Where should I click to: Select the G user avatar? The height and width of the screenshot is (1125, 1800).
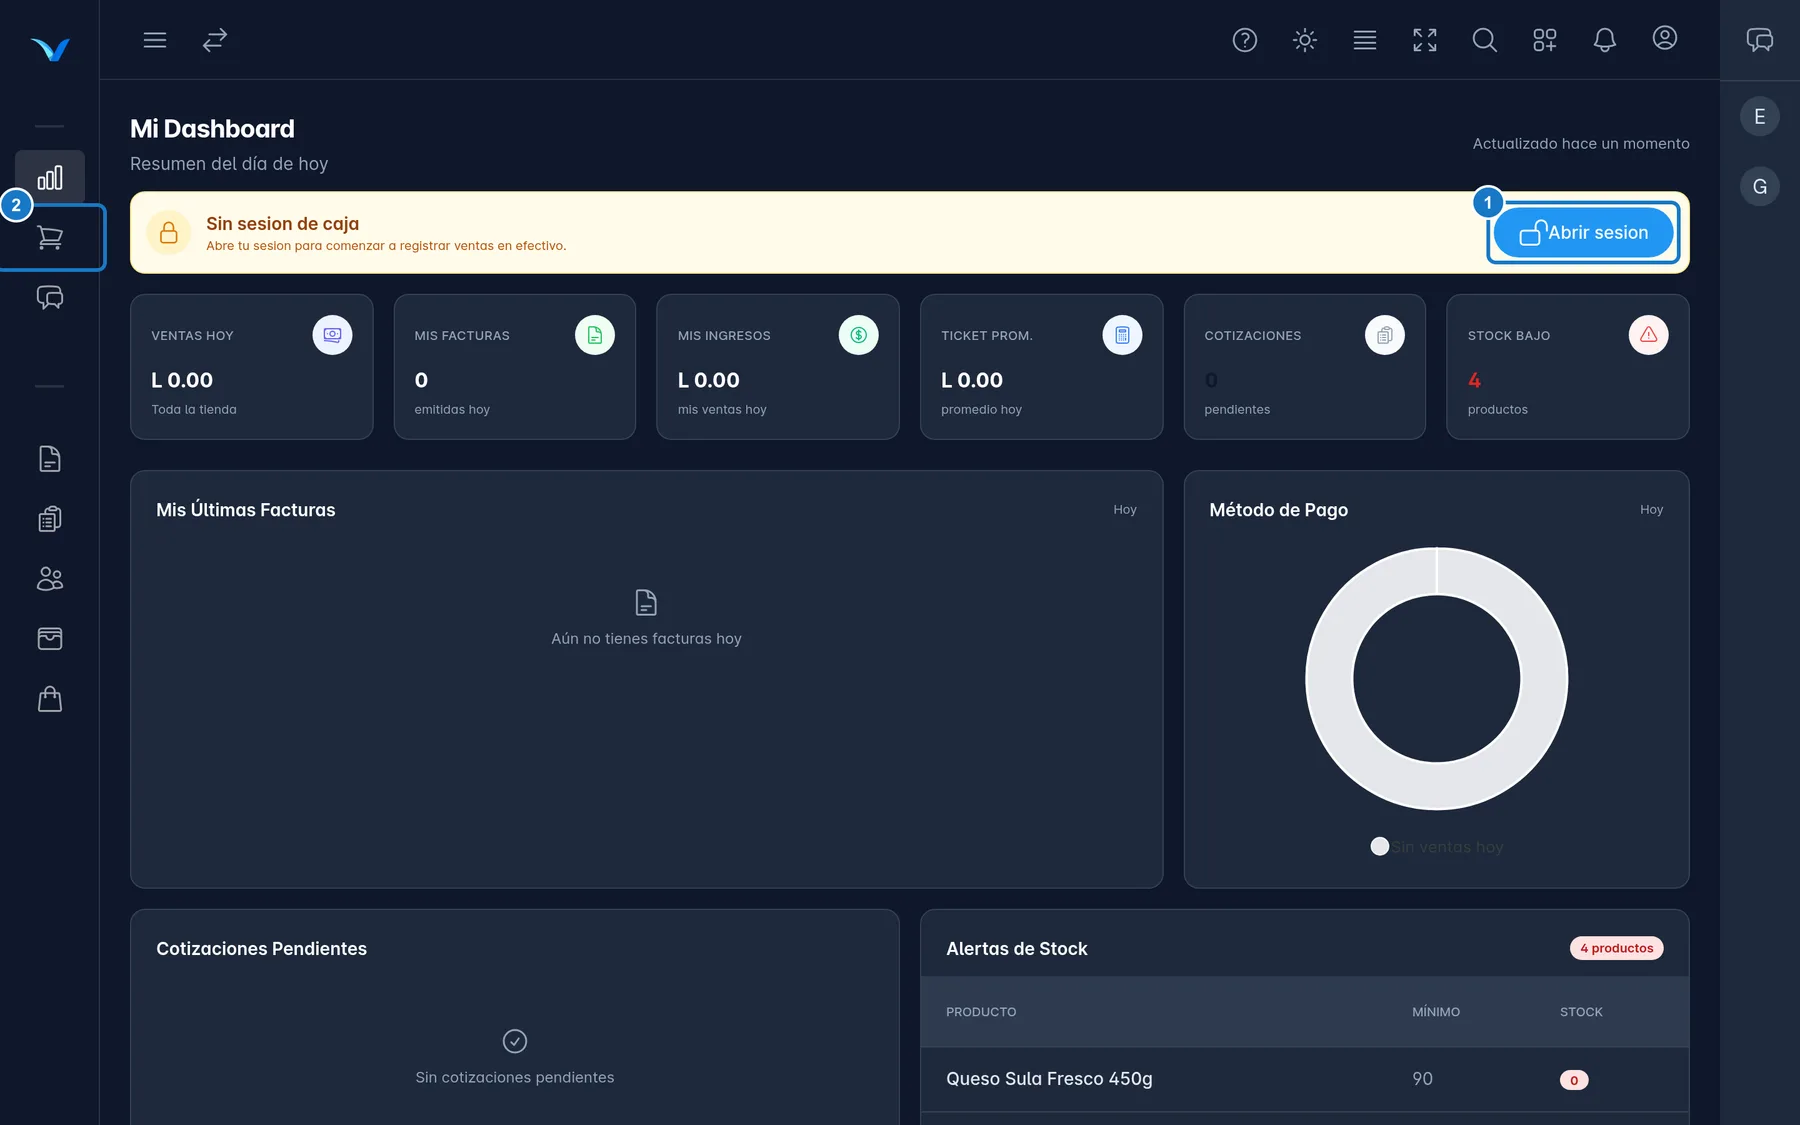1760,187
